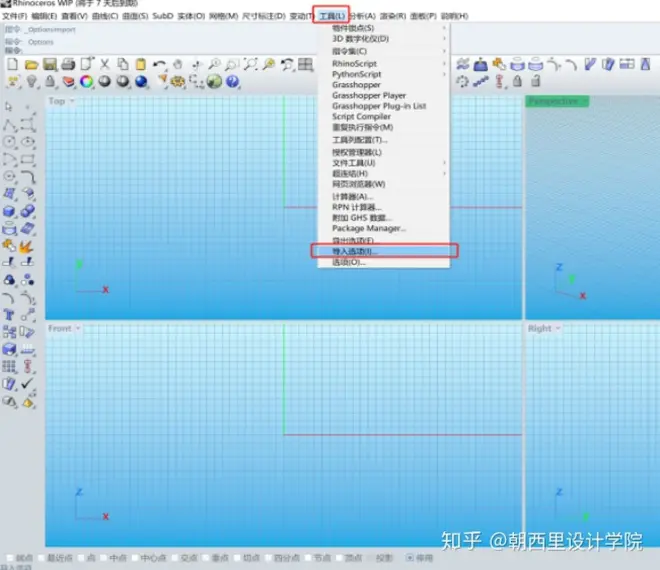This screenshot has width=660, height=570.
Task: Click the New file icon
Action: tap(13, 64)
